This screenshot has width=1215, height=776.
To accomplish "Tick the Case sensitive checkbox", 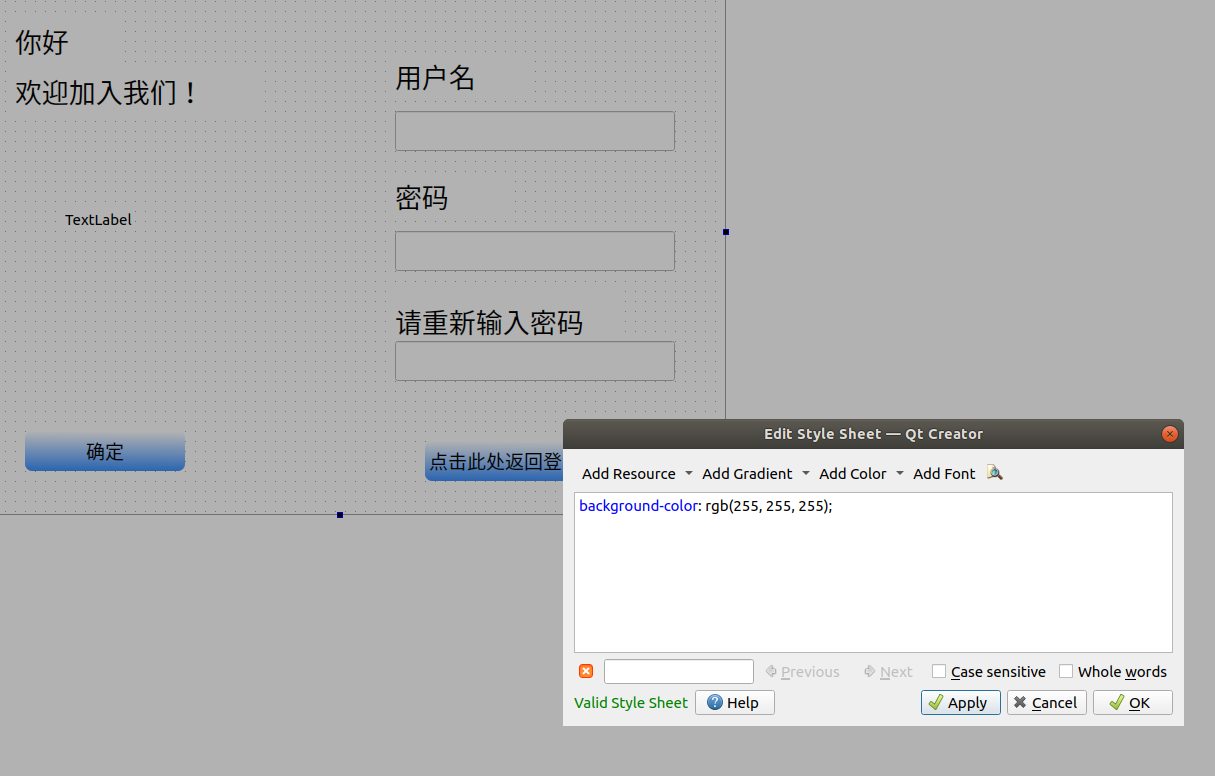I will click(x=939, y=671).
